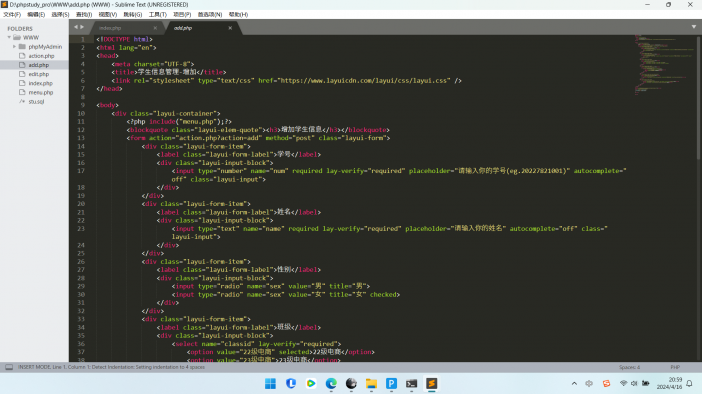Open the blue P app in taskbar
The height and width of the screenshot is (394, 702).
point(391,384)
